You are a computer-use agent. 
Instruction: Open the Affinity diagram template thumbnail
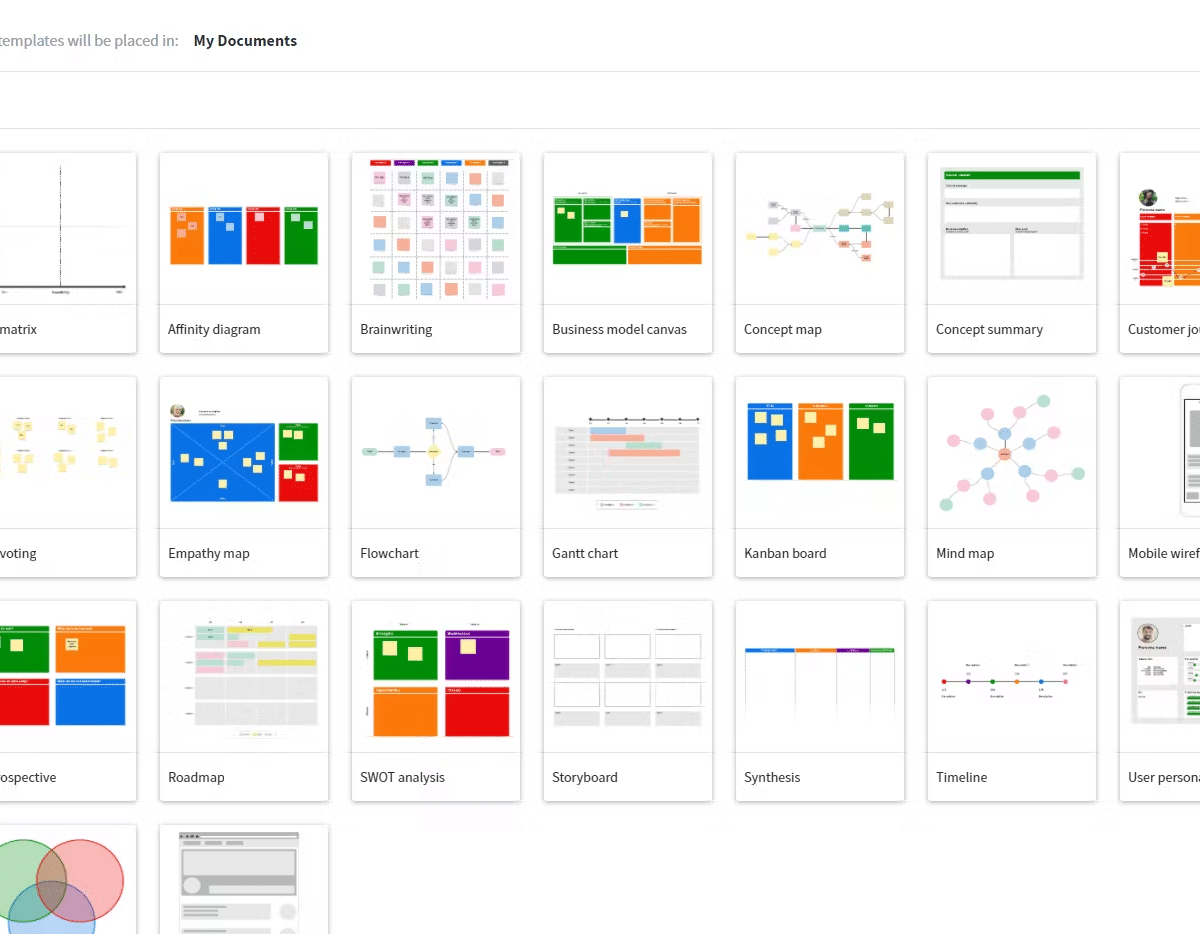pos(244,229)
